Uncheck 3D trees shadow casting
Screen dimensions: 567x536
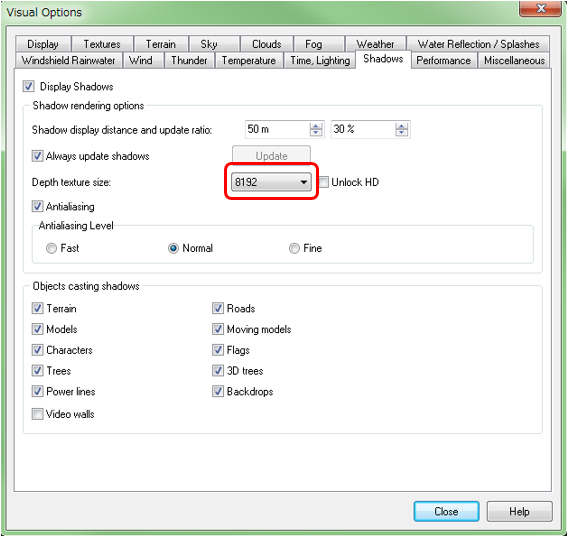coord(218,370)
